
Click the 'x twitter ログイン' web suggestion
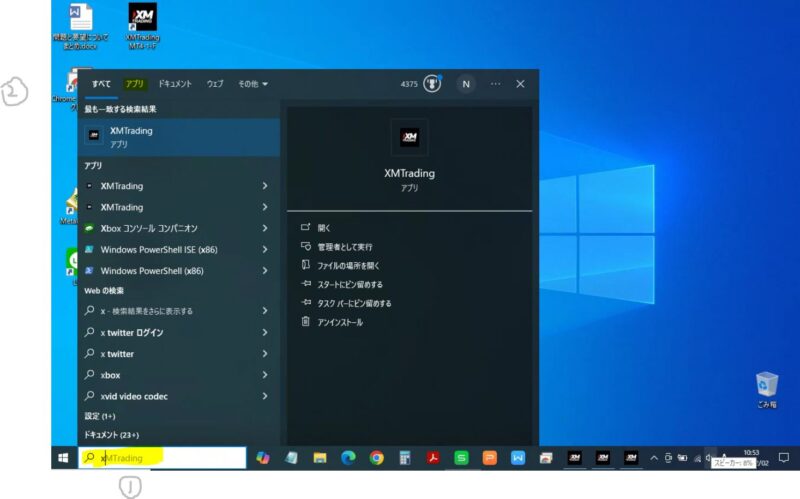coord(132,333)
